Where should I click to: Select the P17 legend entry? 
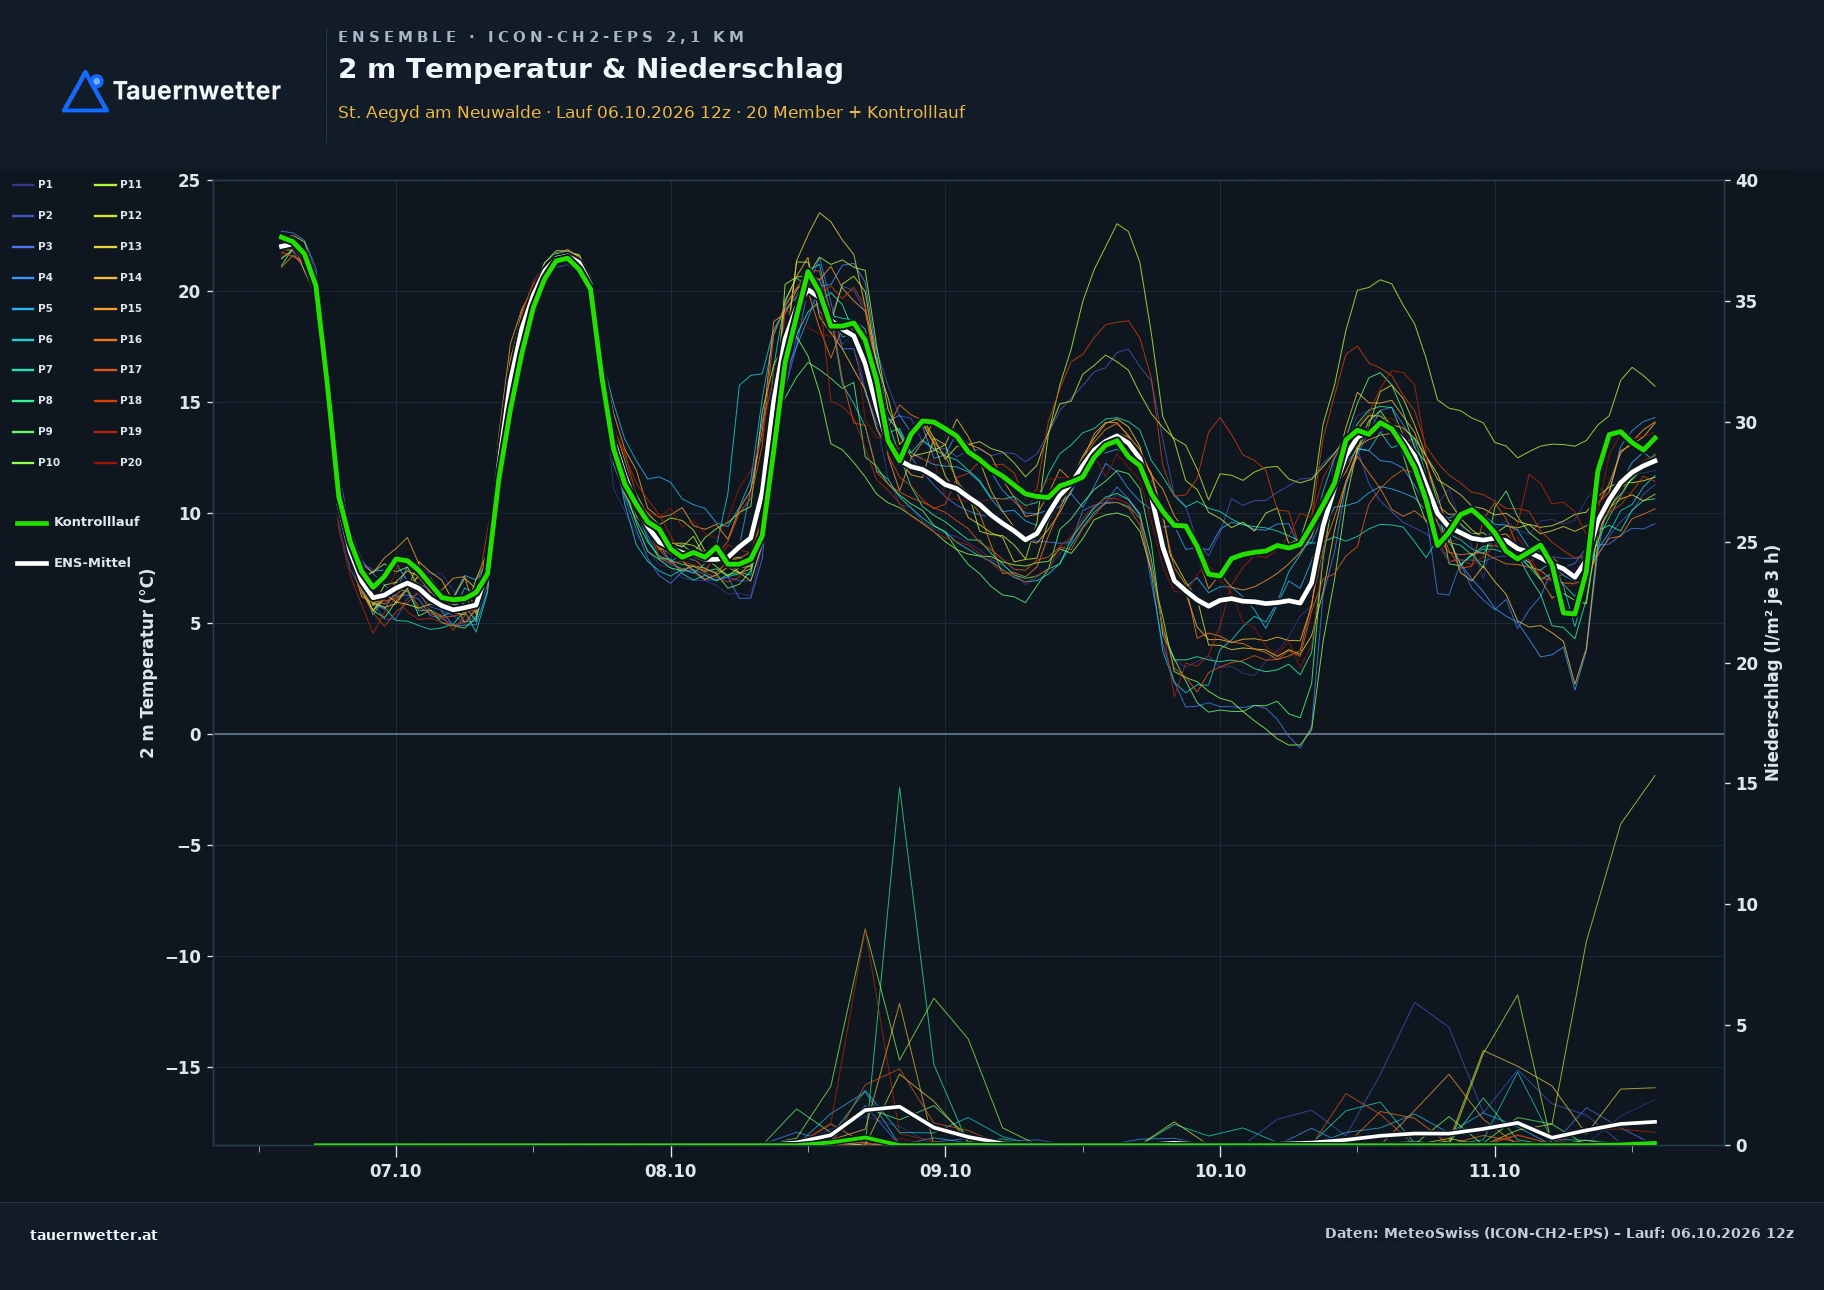[x=118, y=369]
